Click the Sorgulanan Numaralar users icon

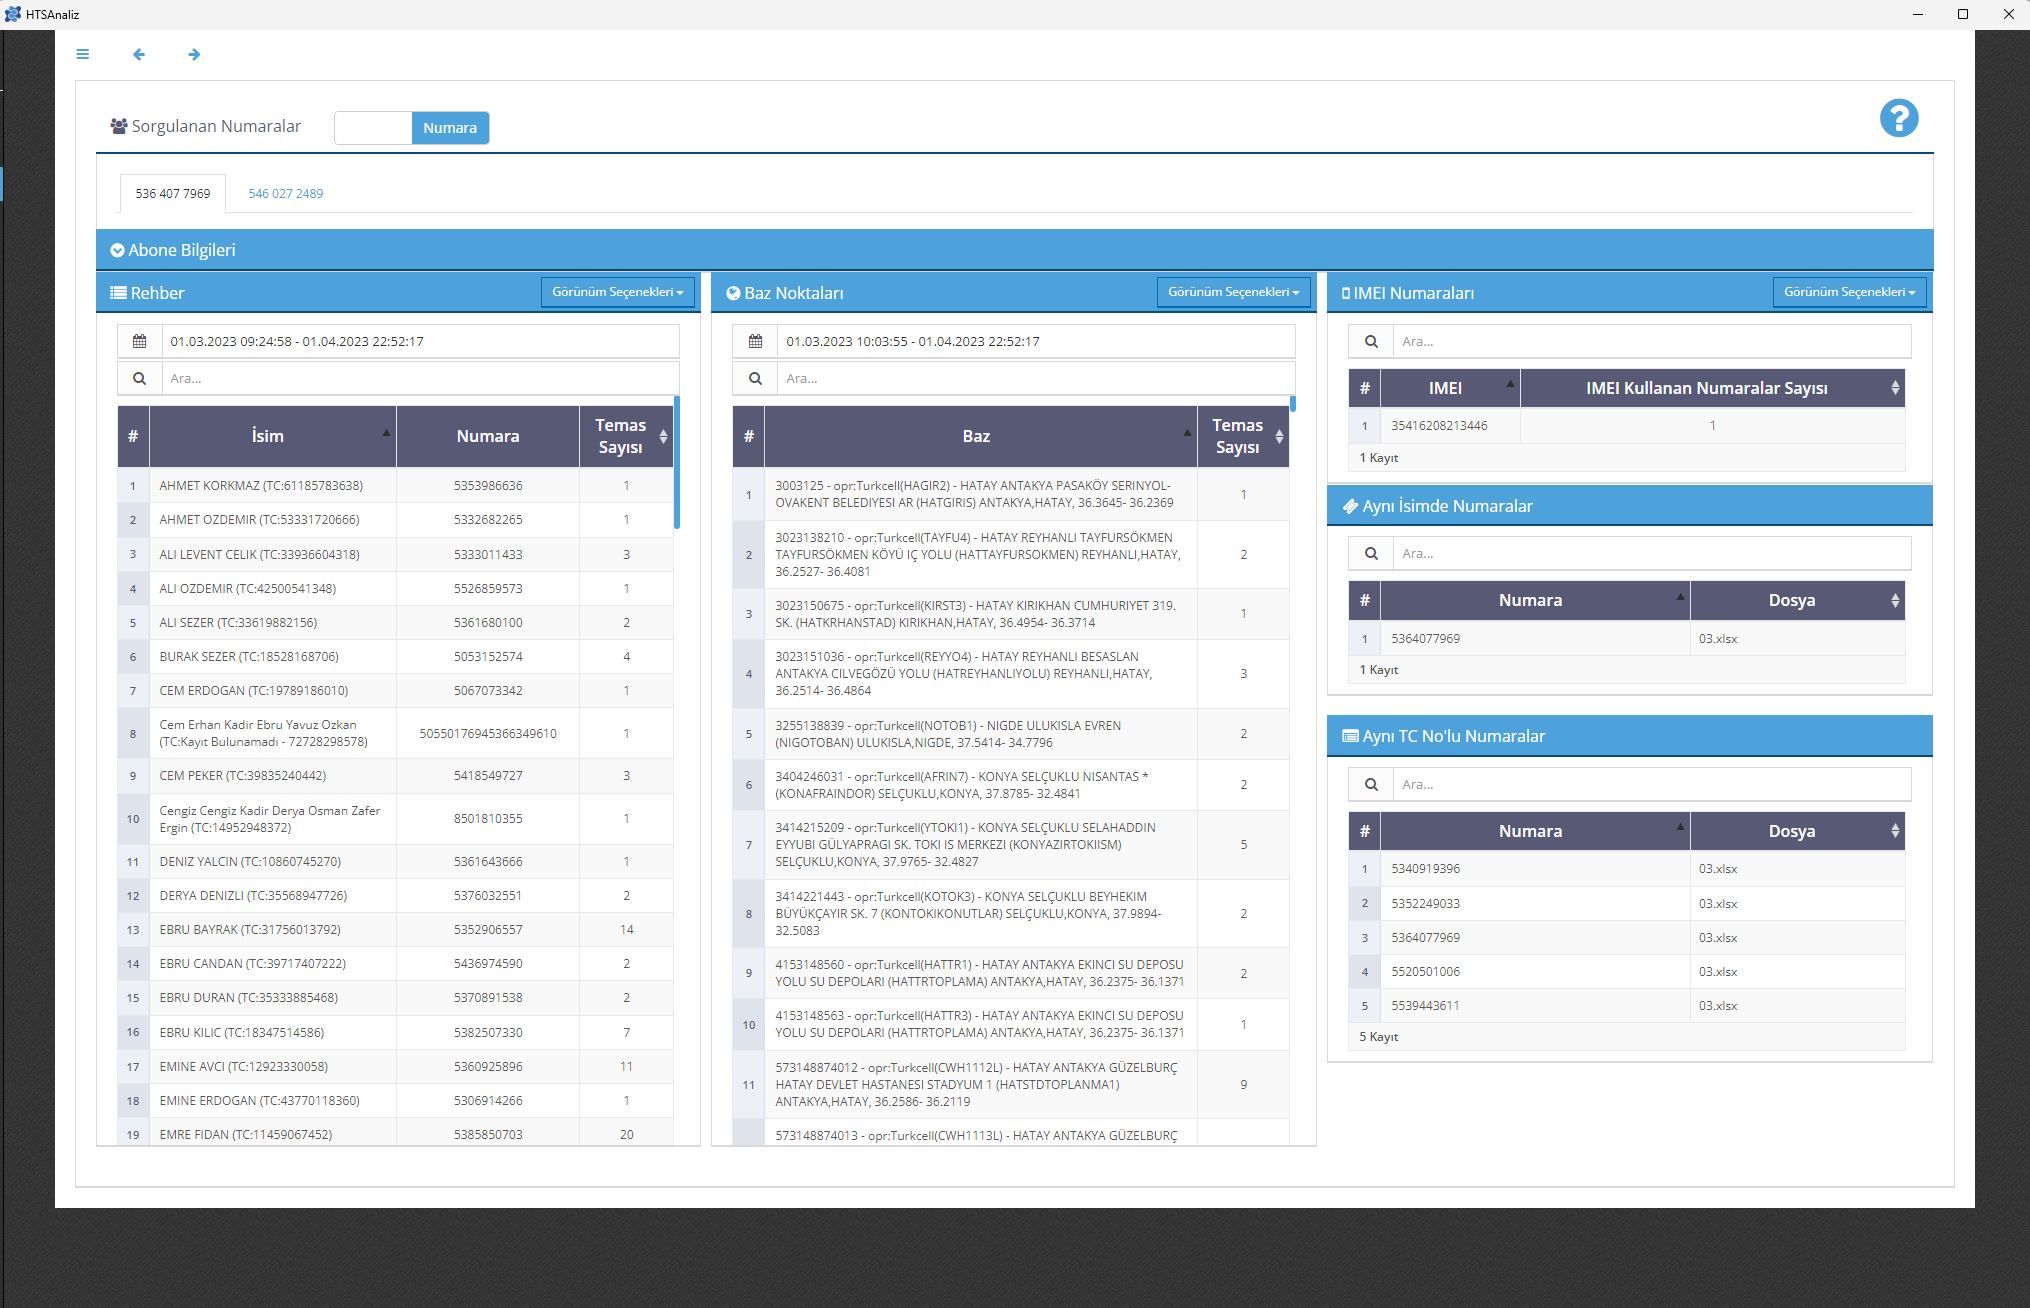point(119,126)
